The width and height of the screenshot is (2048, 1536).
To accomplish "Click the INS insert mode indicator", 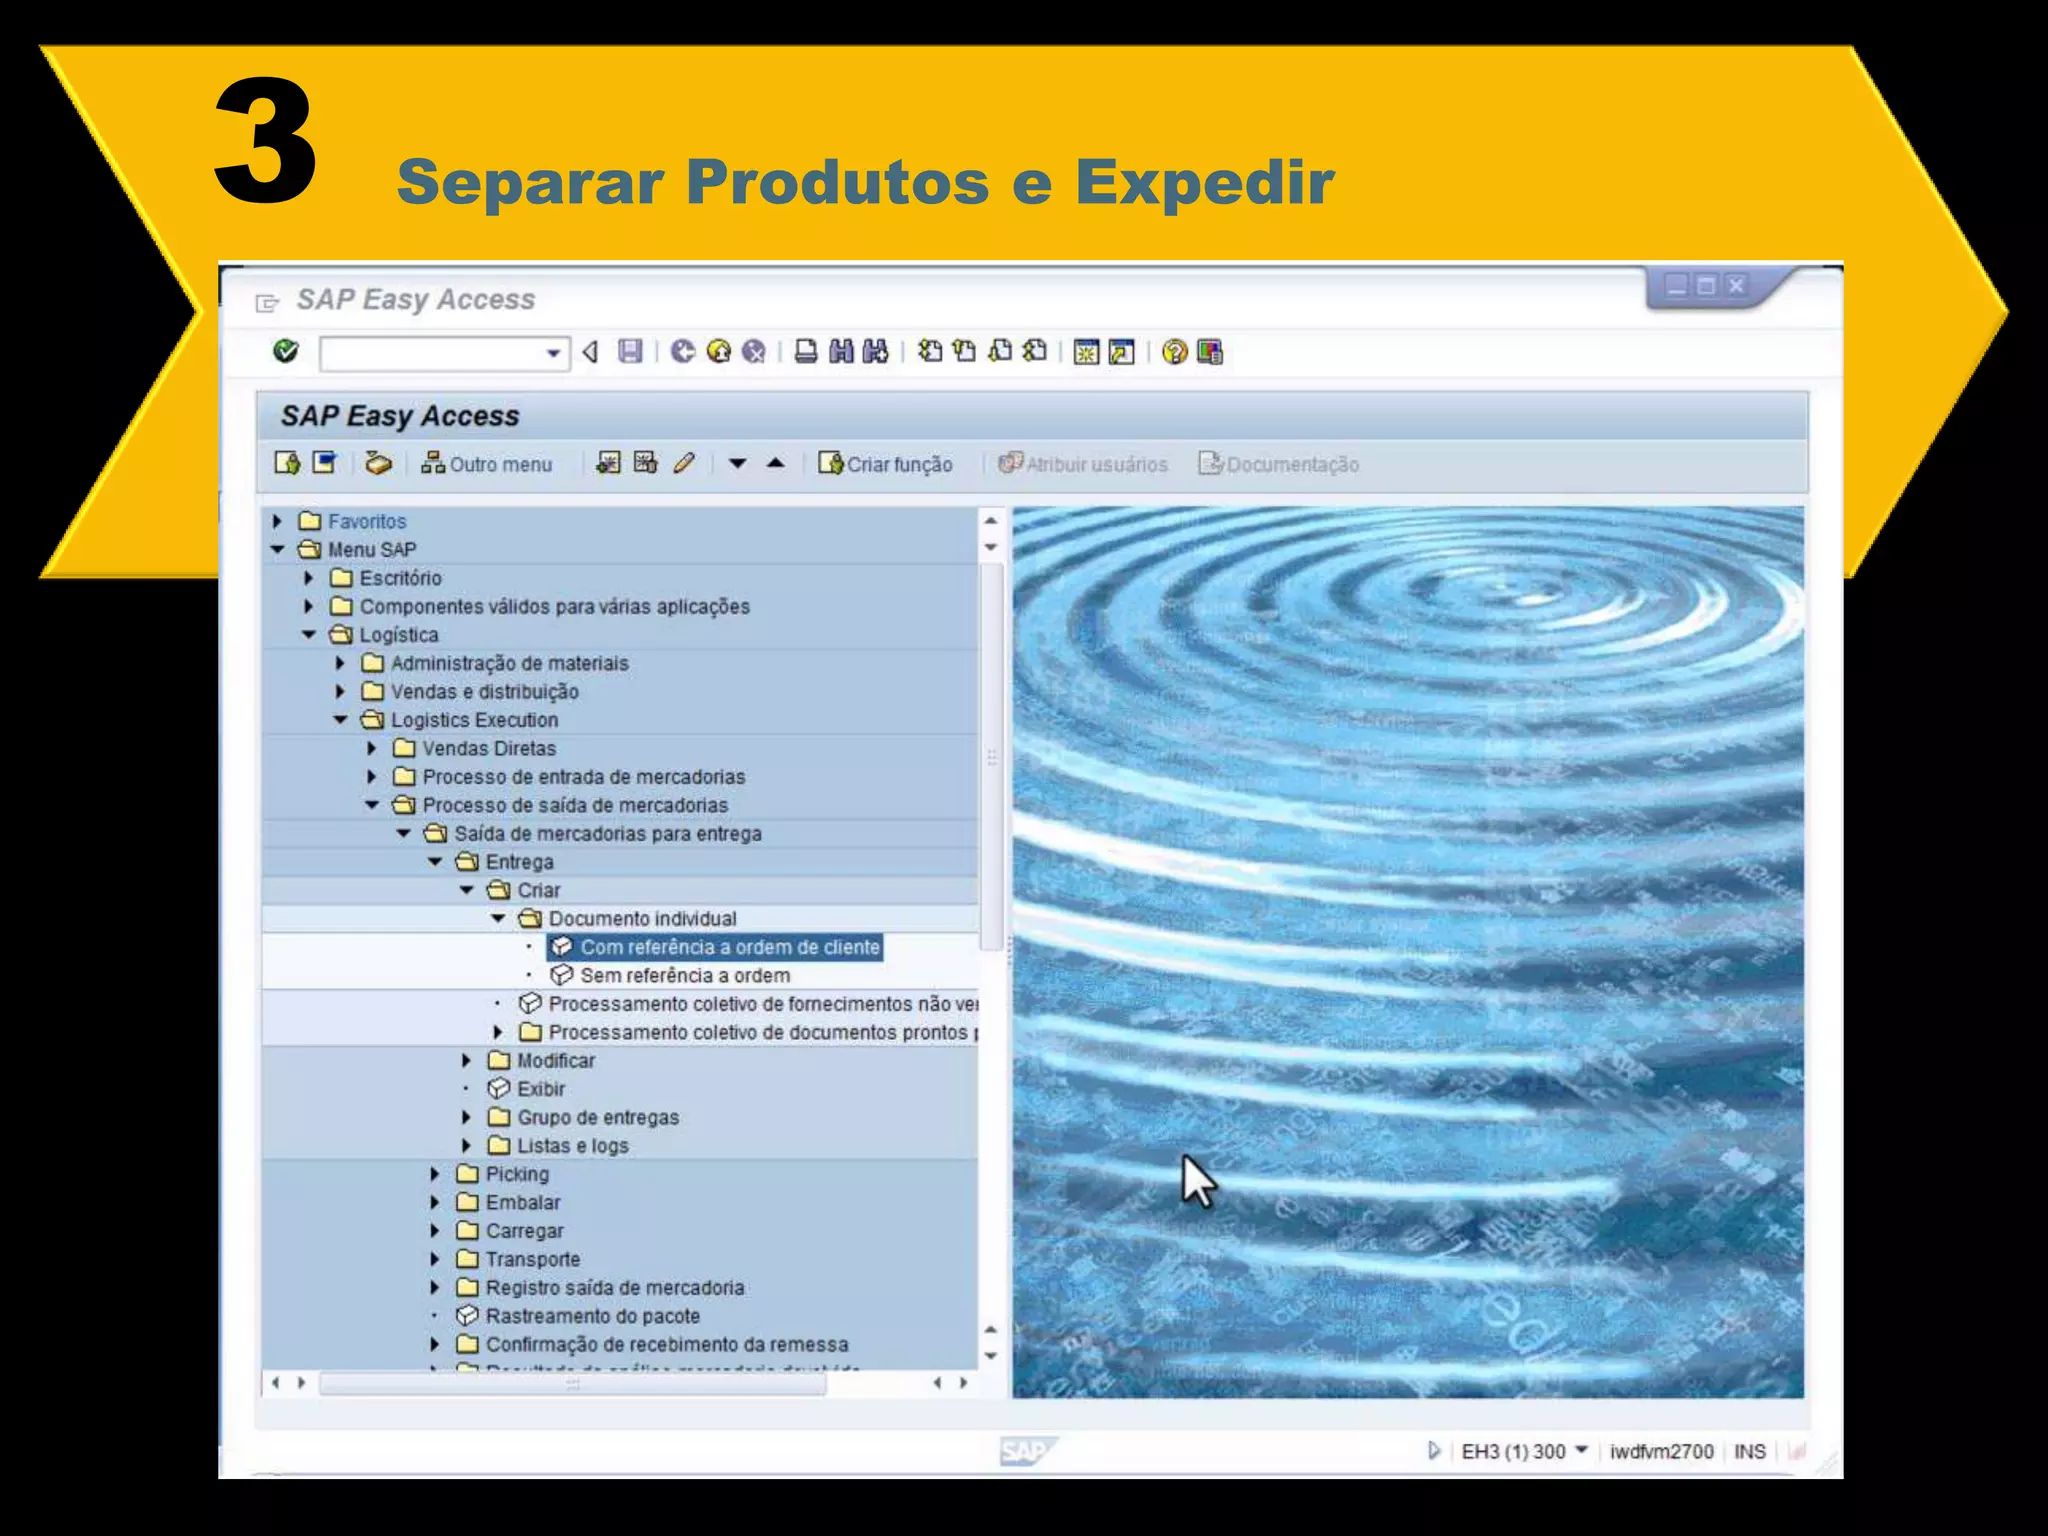I will point(1749,1452).
